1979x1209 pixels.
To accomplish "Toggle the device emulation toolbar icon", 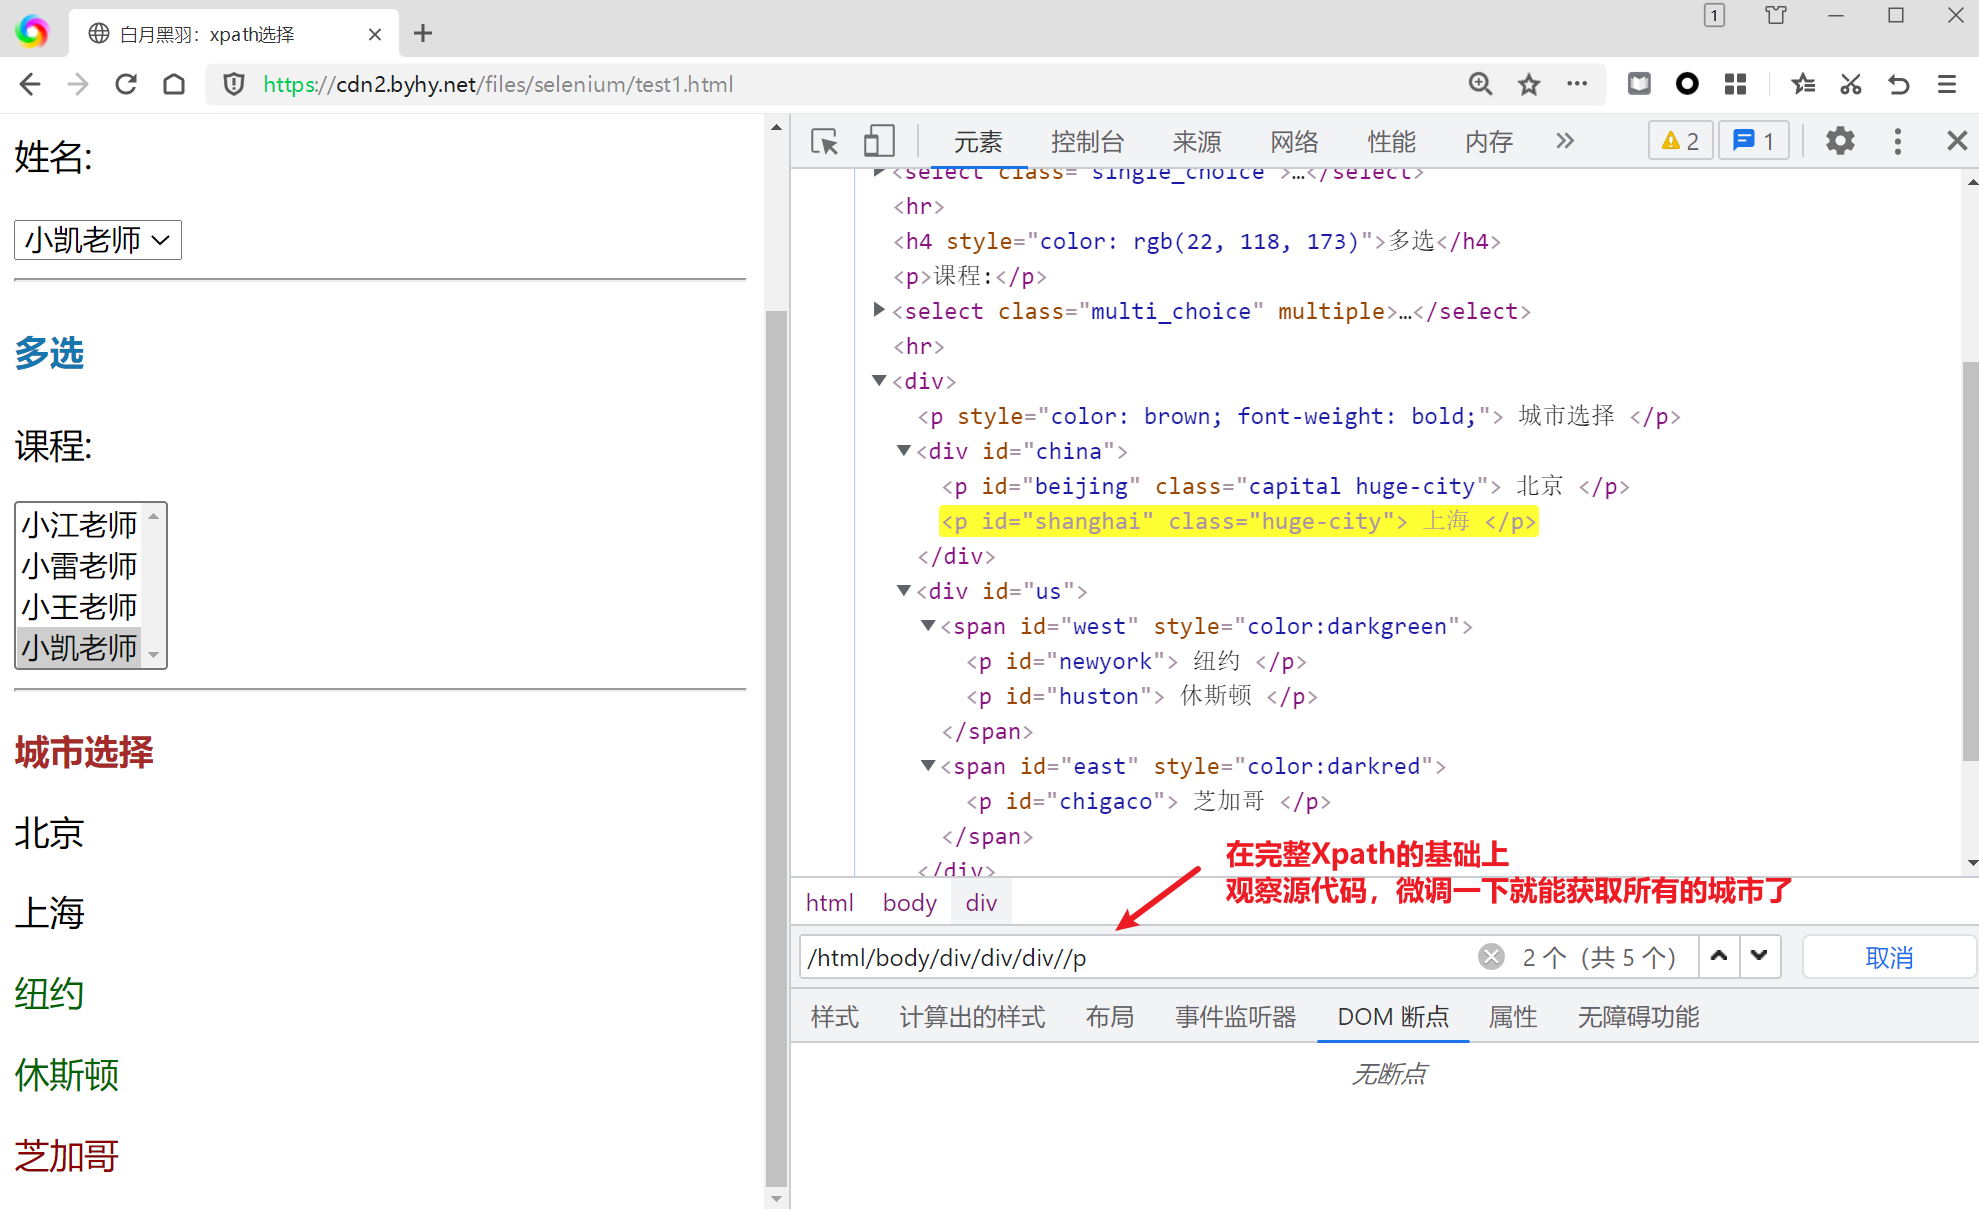I will click(x=879, y=142).
